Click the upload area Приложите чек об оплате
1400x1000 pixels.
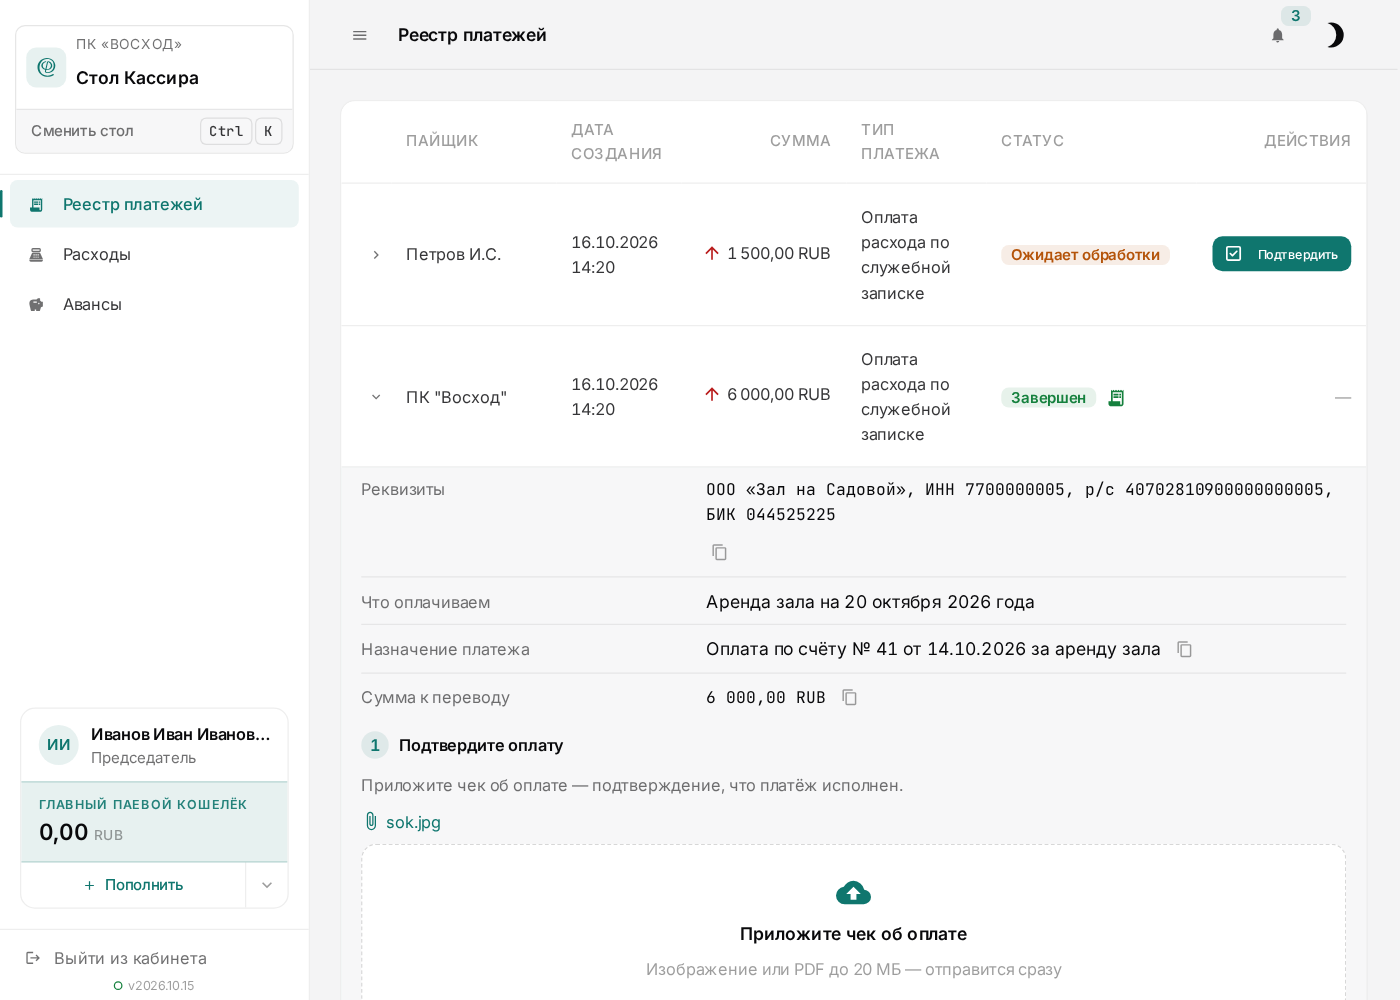(853, 925)
